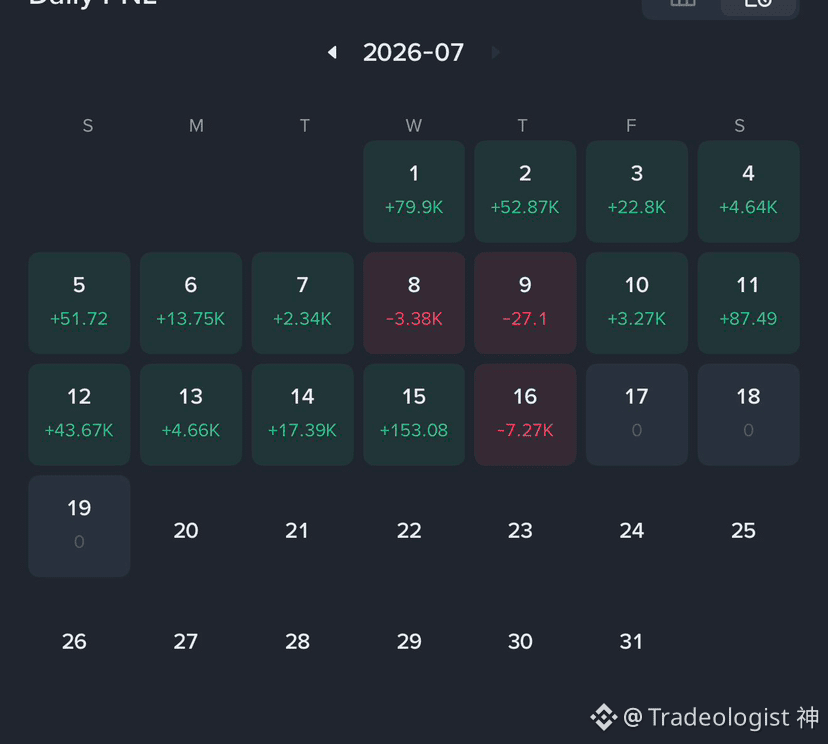Open the 2026-07 month selector
Viewport: 828px width, 744px height.
tap(413, 52)
